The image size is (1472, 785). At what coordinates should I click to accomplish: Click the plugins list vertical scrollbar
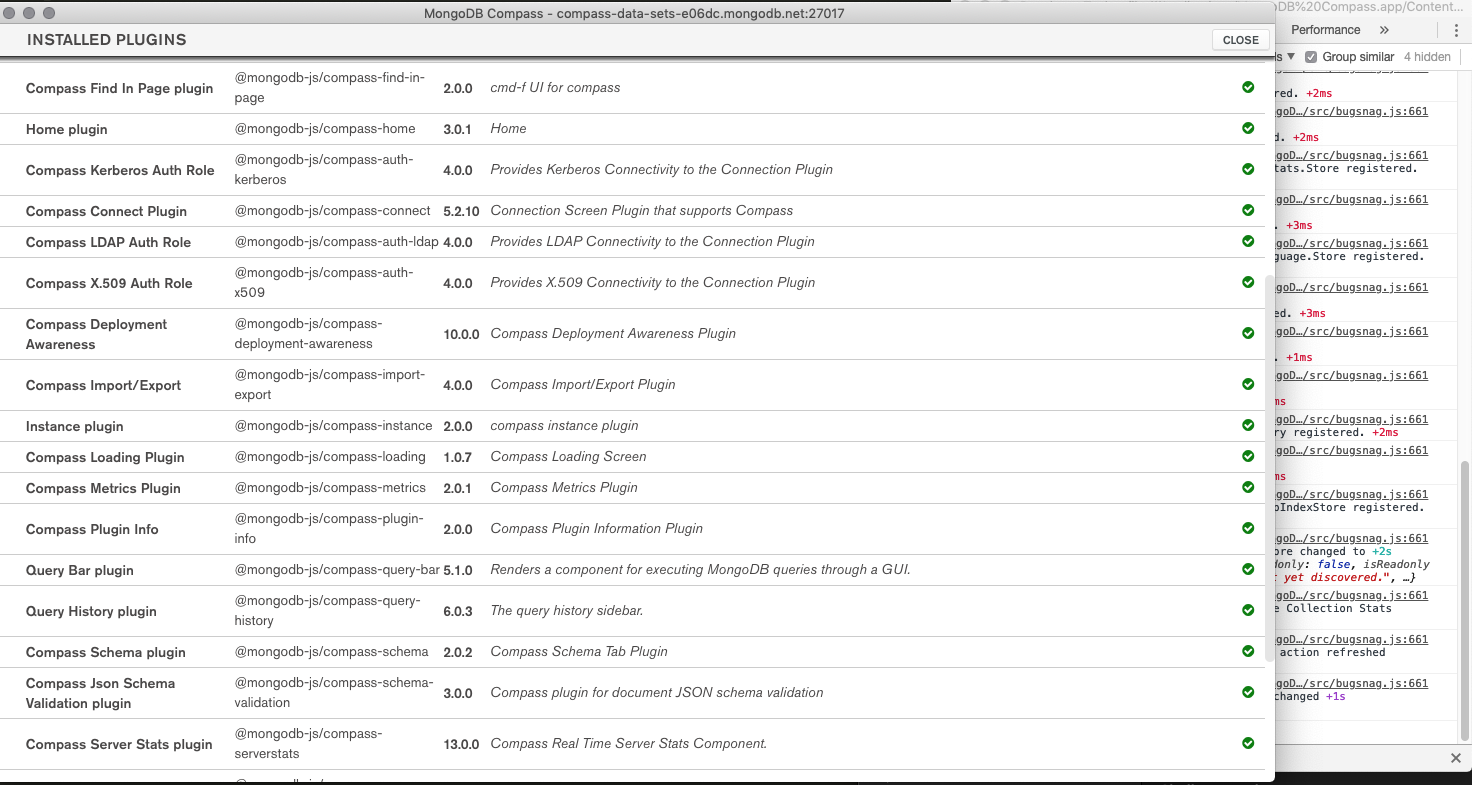coord(1270,468)
